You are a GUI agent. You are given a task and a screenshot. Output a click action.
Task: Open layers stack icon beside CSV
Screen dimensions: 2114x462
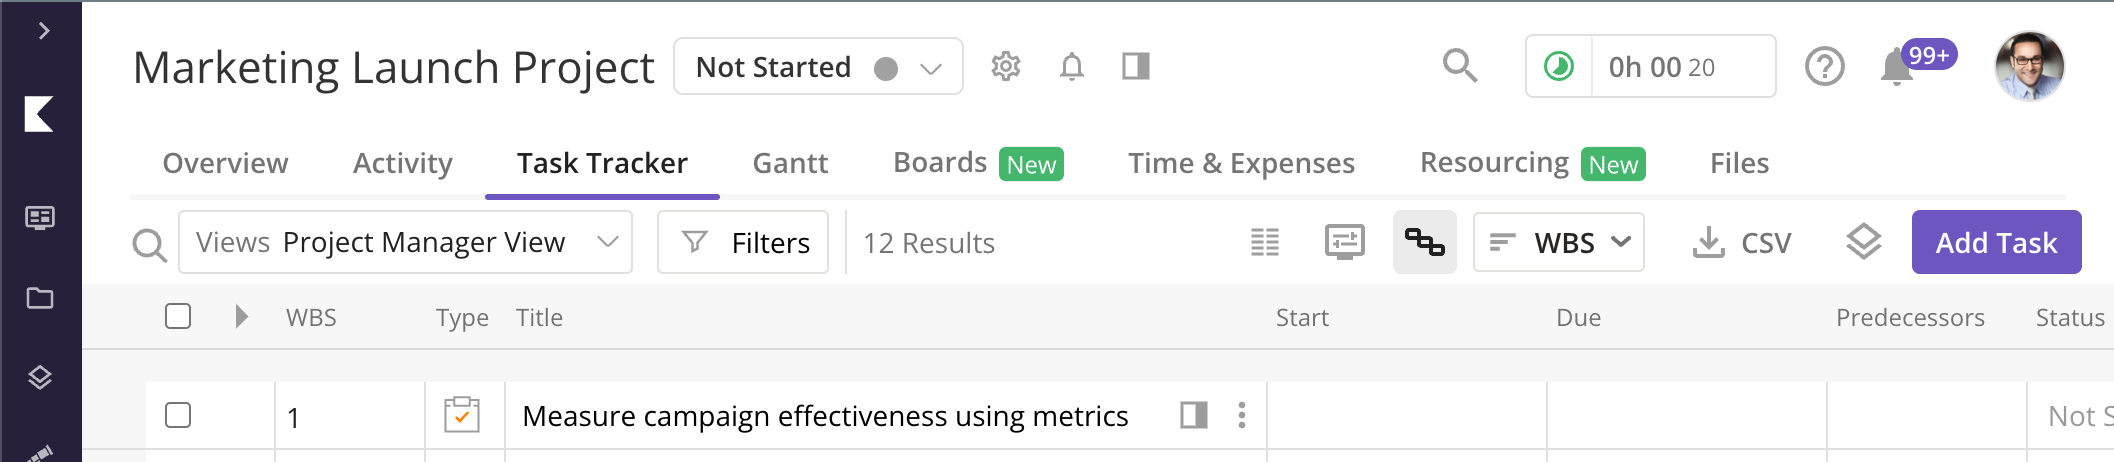click(x=1863, y=242)
